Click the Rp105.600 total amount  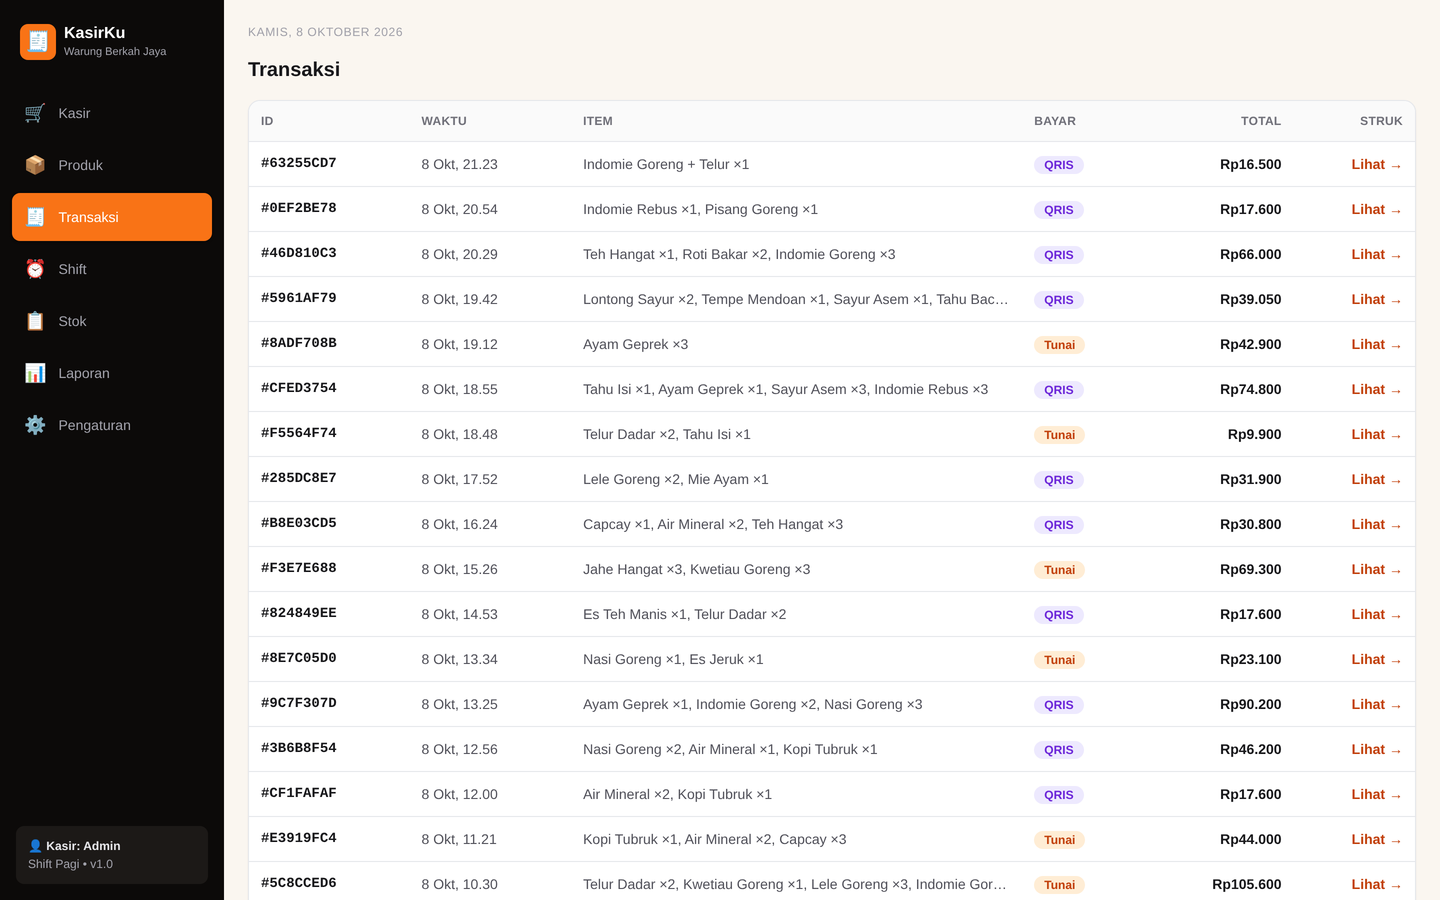[1246, 884]
